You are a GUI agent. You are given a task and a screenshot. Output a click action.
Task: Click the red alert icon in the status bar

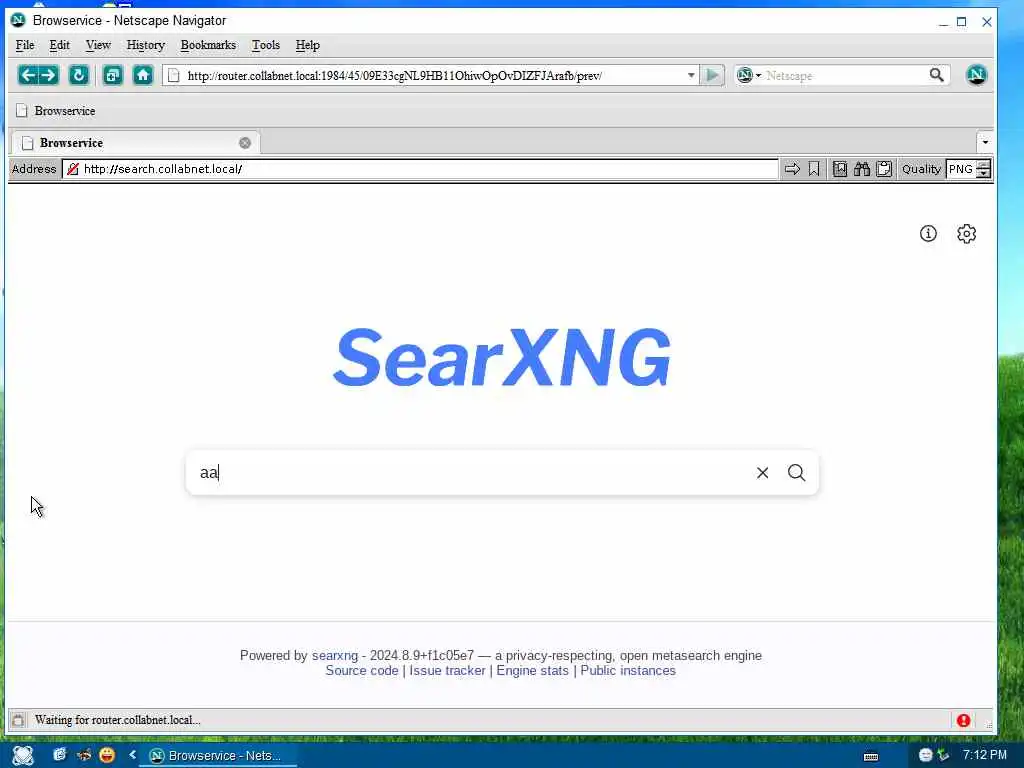coord(963,720)
